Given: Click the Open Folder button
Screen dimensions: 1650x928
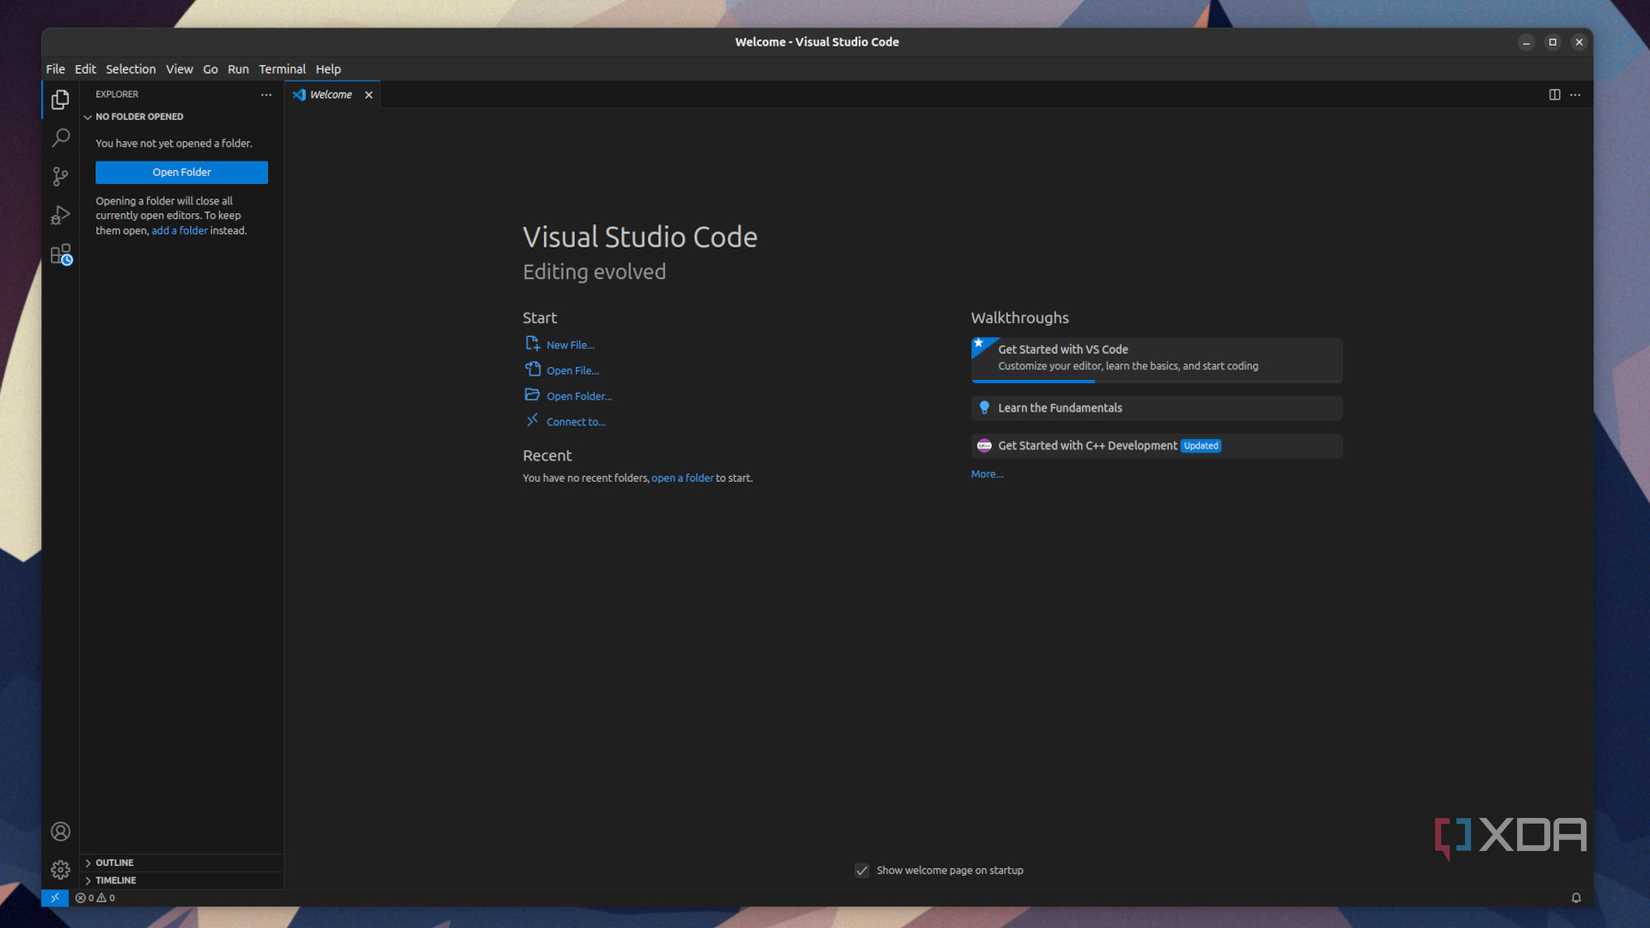Looking at the screenshot, I should [x=181, y=172].
